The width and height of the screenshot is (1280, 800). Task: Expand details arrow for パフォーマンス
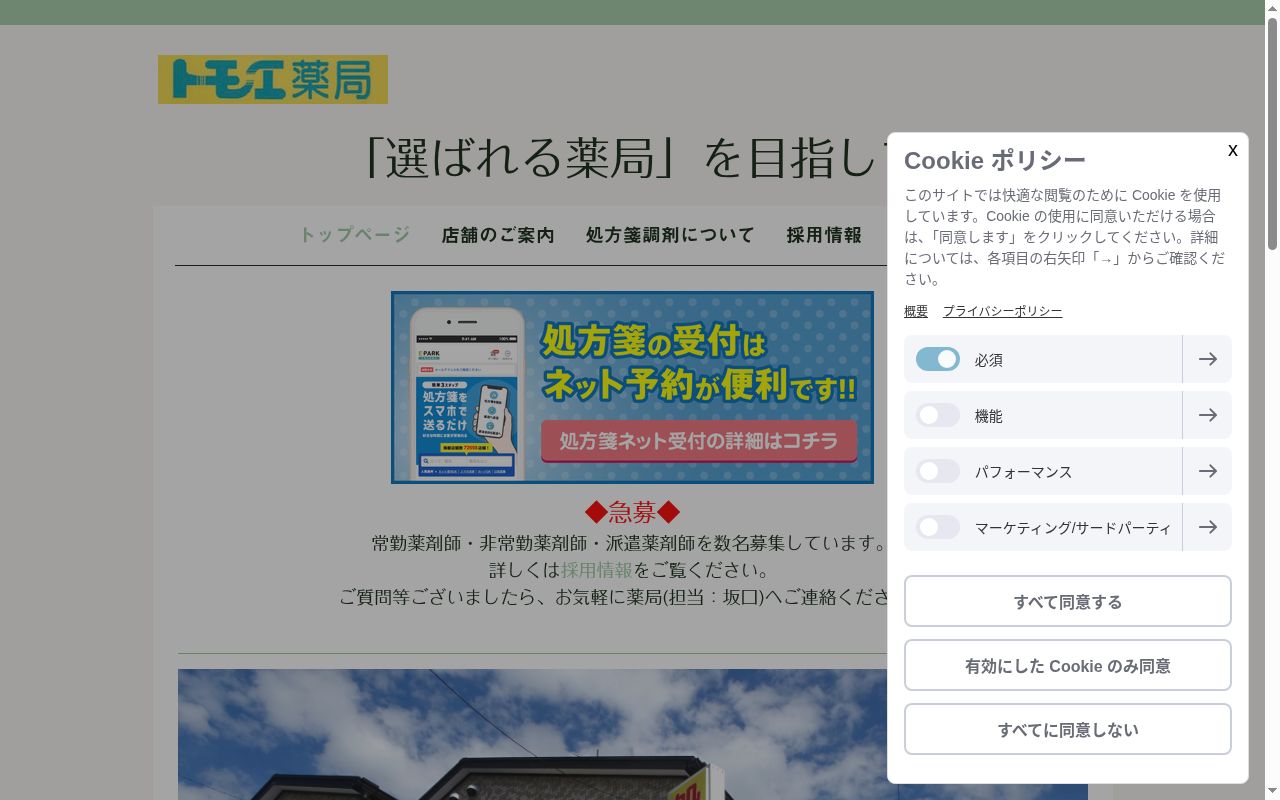[1207, 471]
